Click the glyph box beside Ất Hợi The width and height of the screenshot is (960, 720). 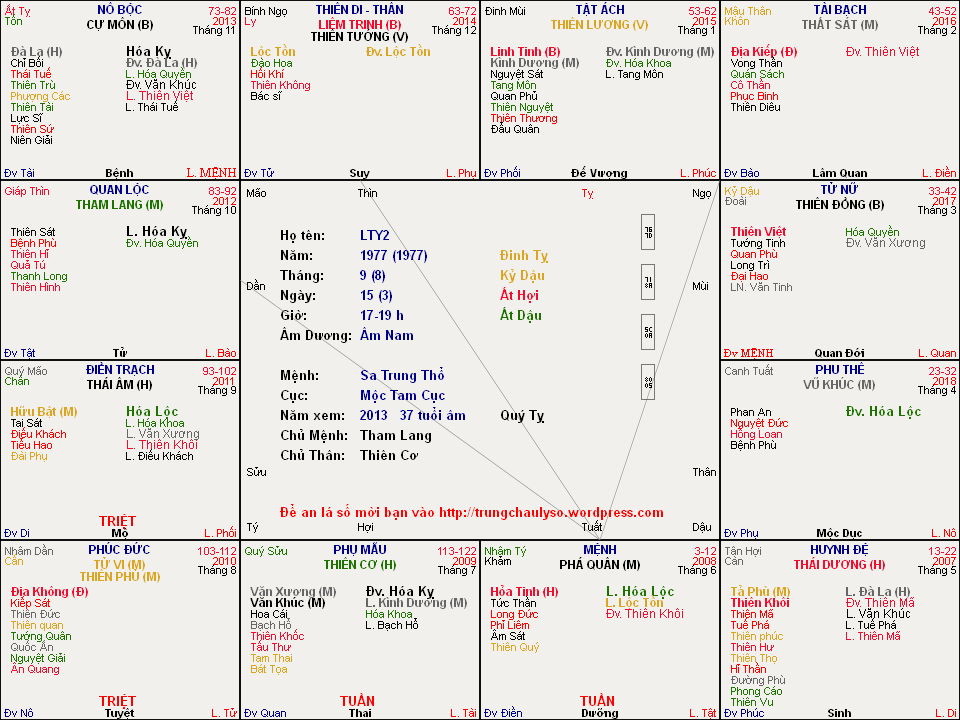tap(647, 331)
